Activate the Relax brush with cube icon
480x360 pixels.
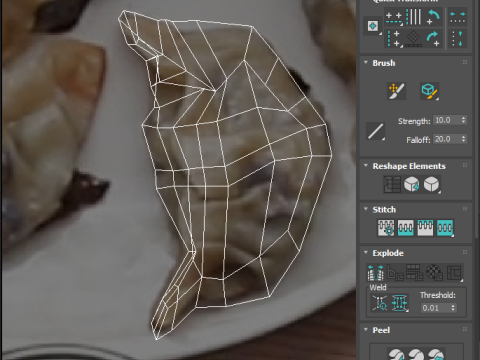[429, 91]
